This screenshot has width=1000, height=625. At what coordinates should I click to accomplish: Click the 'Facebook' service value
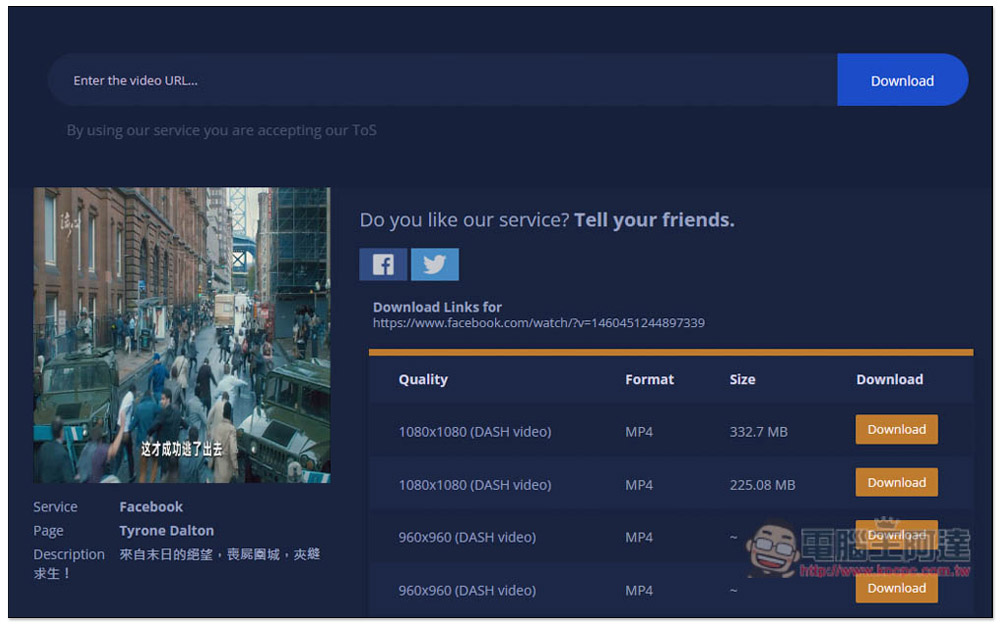(151, 506)
